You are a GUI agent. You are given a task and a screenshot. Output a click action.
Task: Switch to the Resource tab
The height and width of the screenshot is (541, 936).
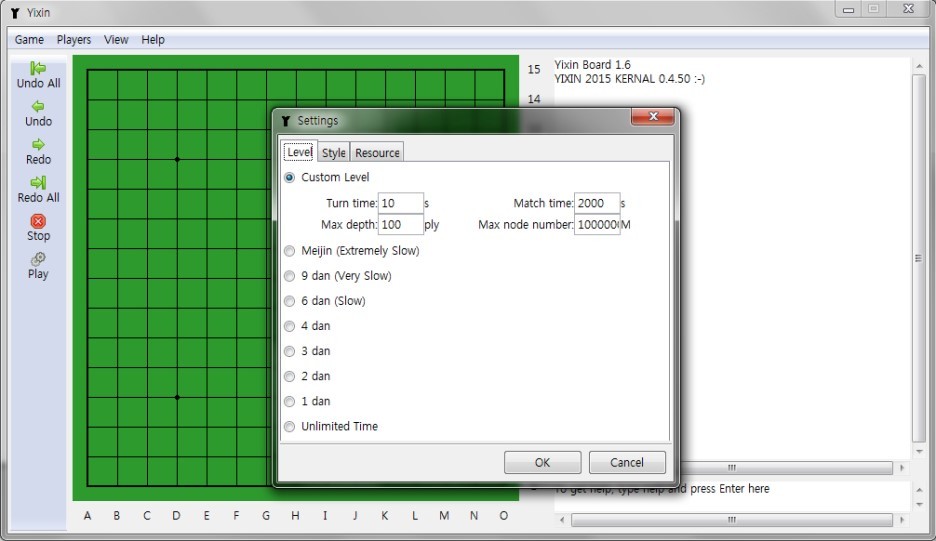click(x=377, y=153)
